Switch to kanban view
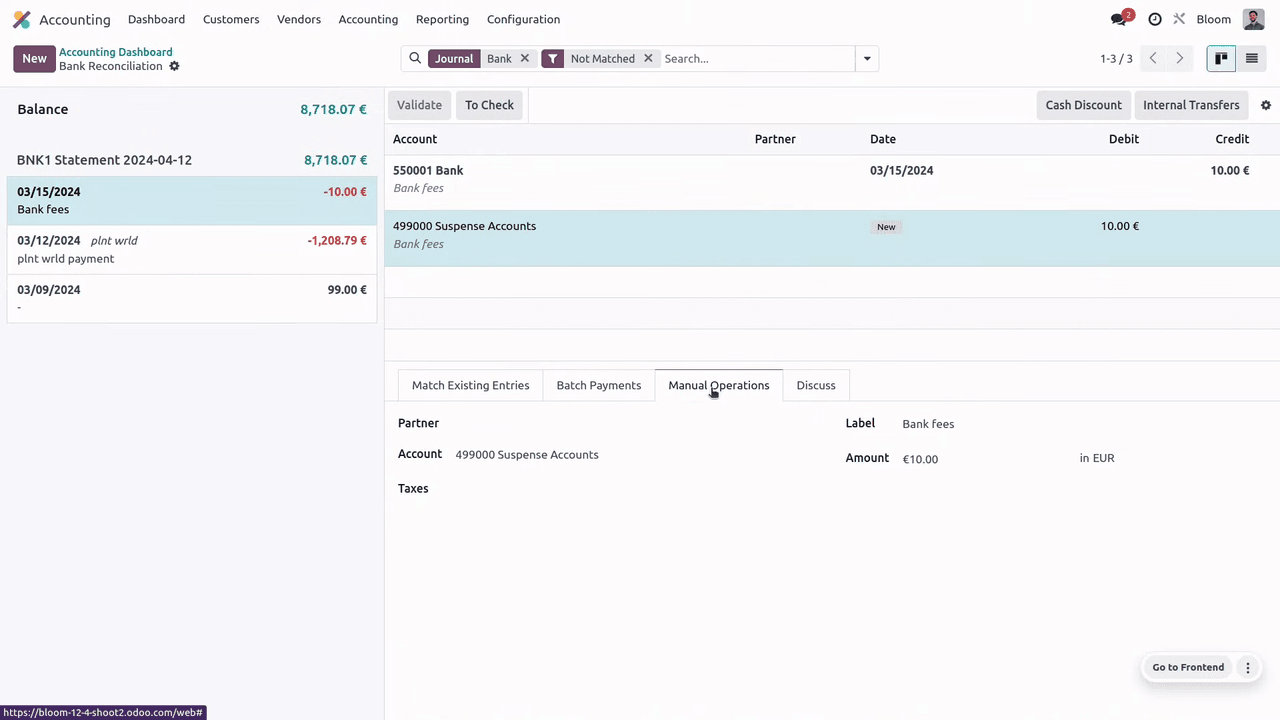 point(1221,58)
